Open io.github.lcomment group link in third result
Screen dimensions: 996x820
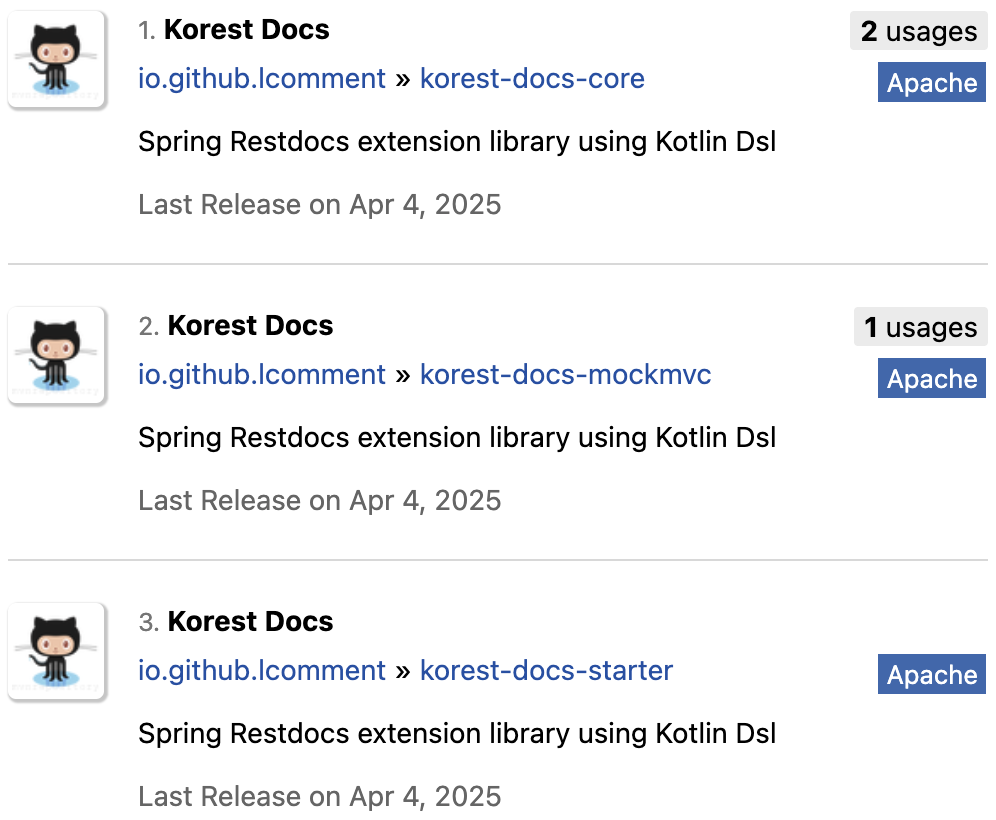pos(262,671)
